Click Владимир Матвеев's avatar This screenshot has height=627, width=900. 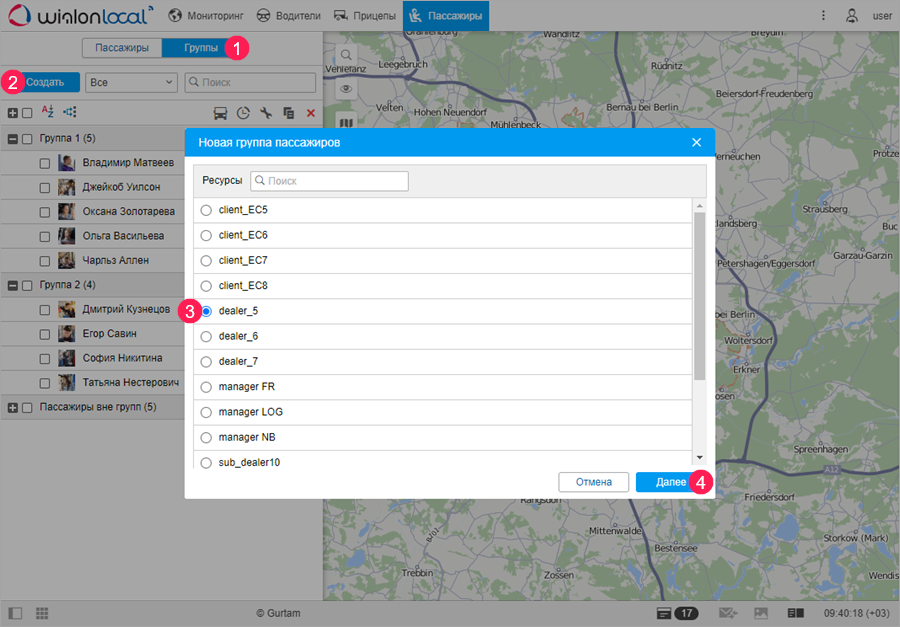coord(67,163)
